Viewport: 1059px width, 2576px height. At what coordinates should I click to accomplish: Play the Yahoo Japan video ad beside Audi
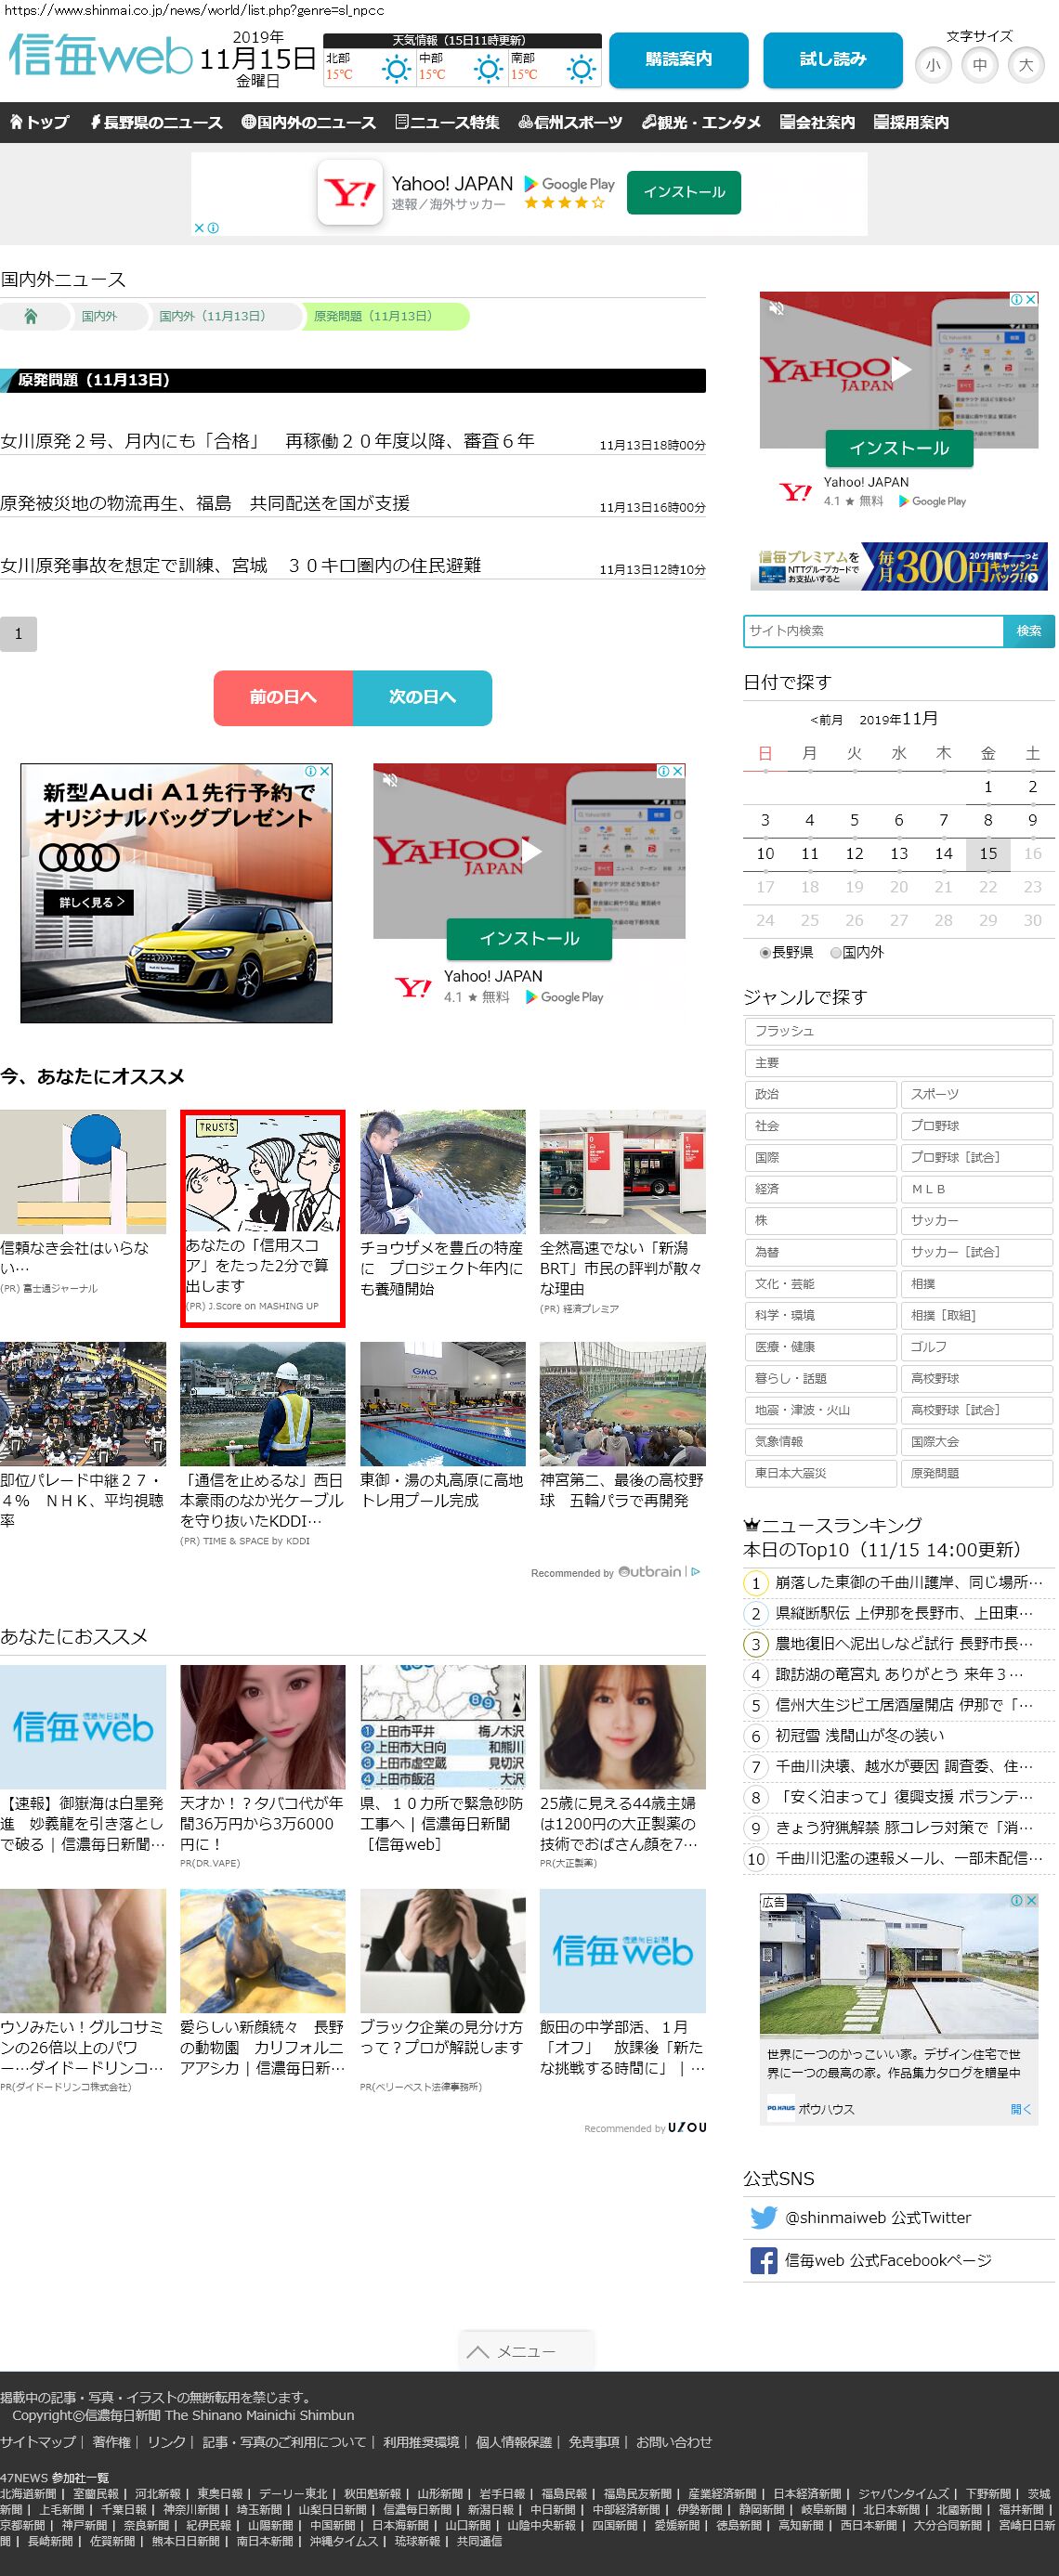[531, 851]
